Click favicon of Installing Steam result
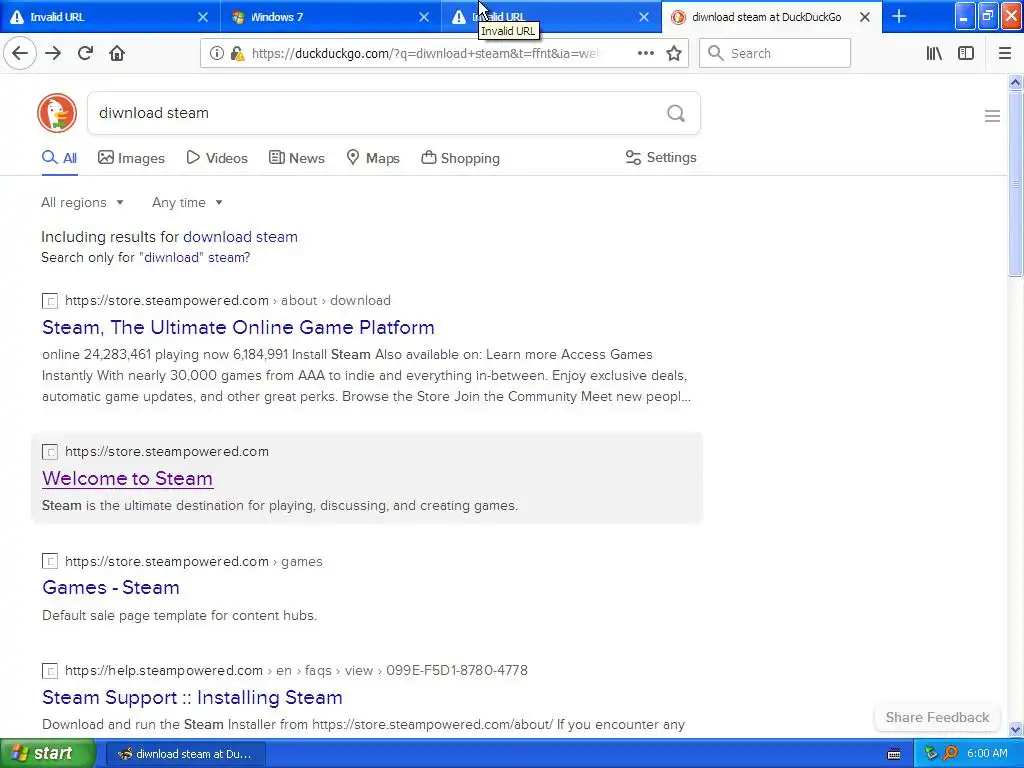This screenshot has height=768, width=1024. coord(50,671)
